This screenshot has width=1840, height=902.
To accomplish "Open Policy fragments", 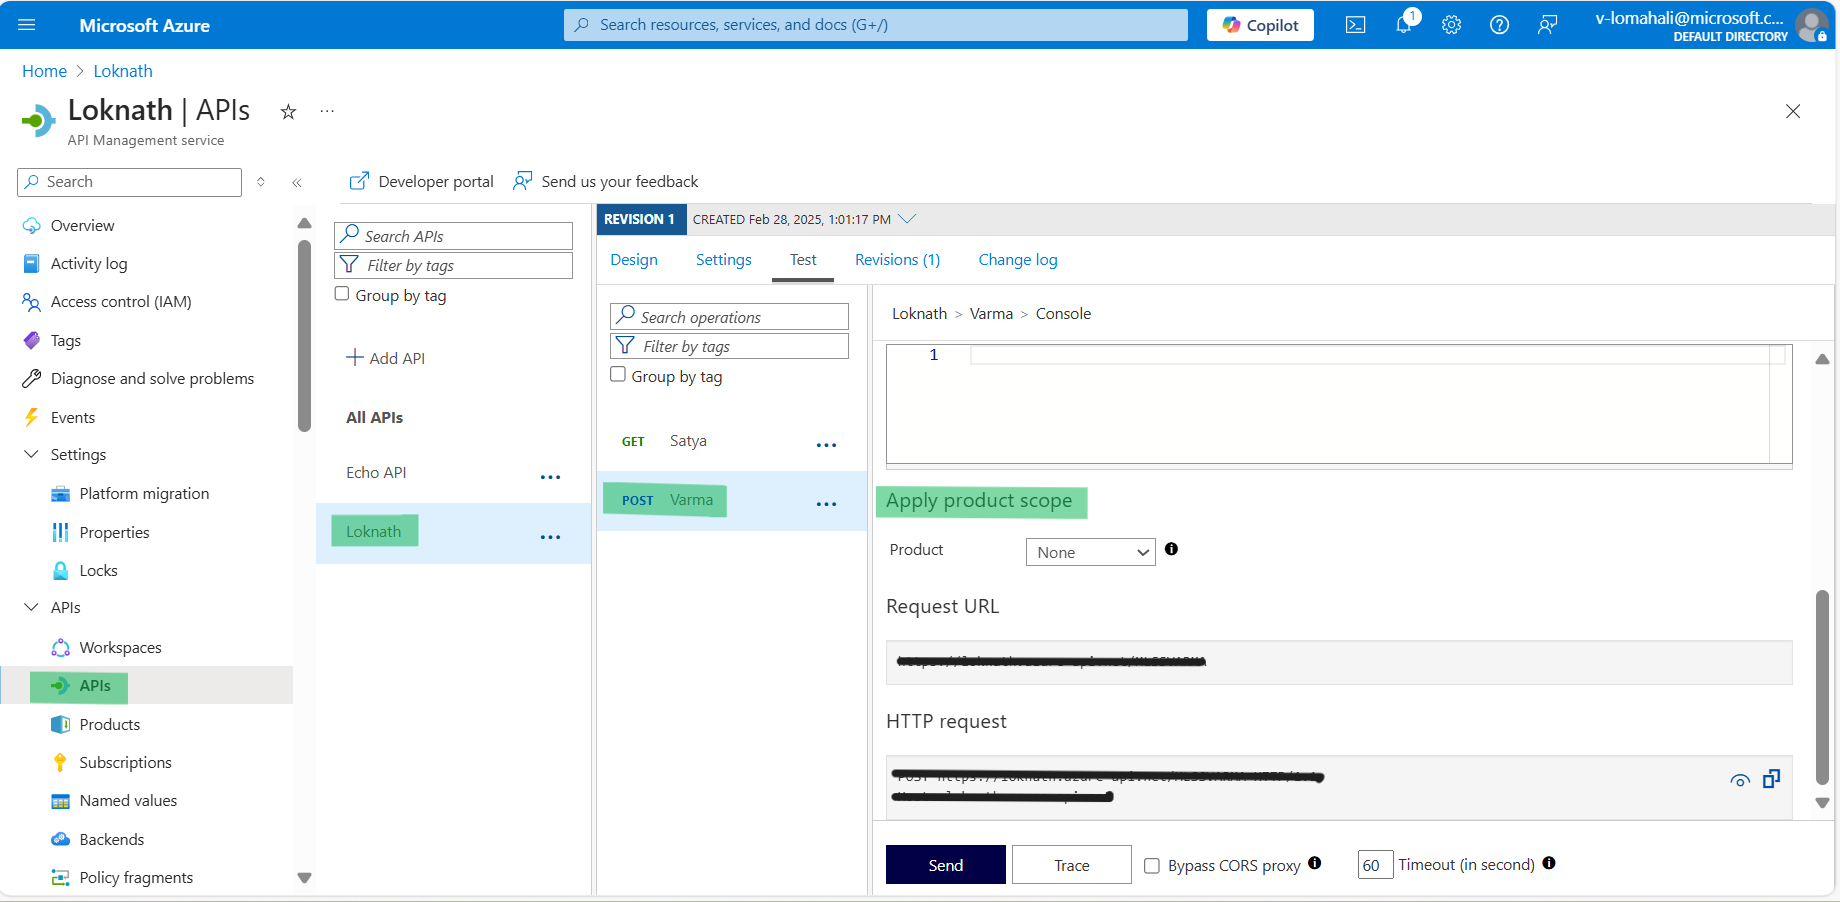I will [x=136, y=878].
